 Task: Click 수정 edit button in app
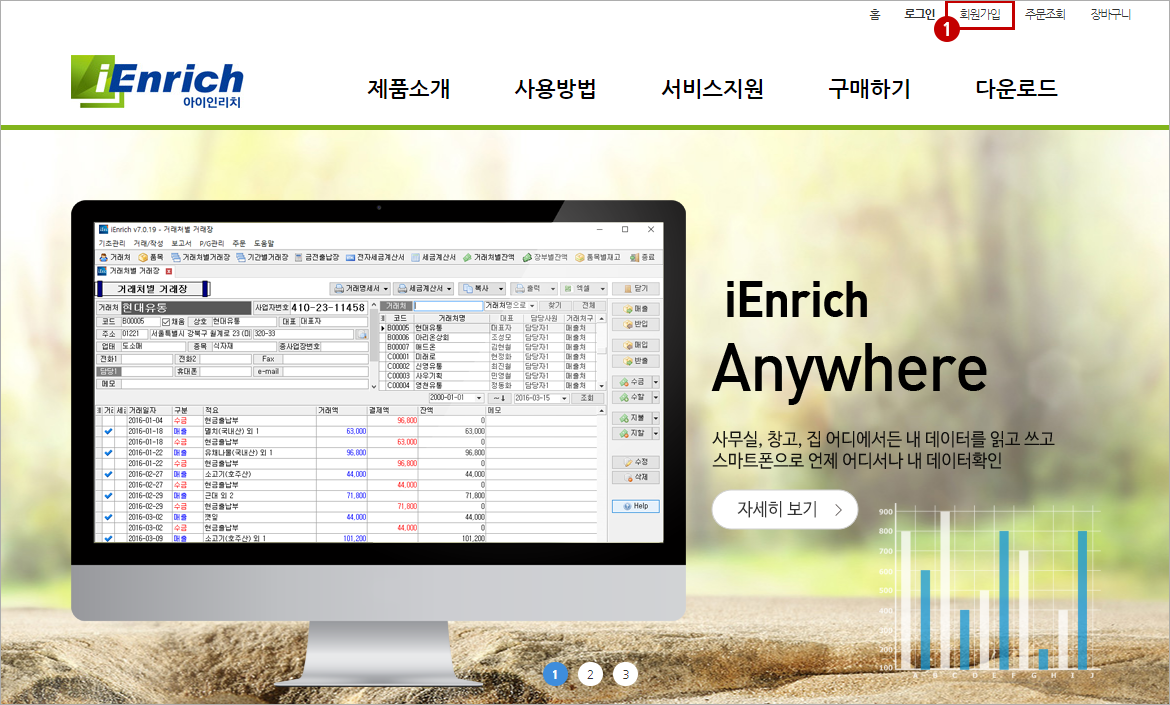635,463
